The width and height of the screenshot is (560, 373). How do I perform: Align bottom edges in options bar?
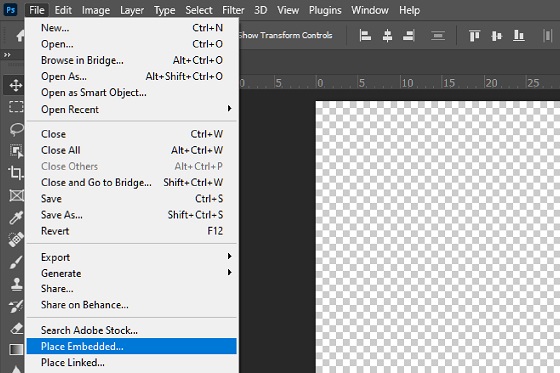tap(519, 35)
